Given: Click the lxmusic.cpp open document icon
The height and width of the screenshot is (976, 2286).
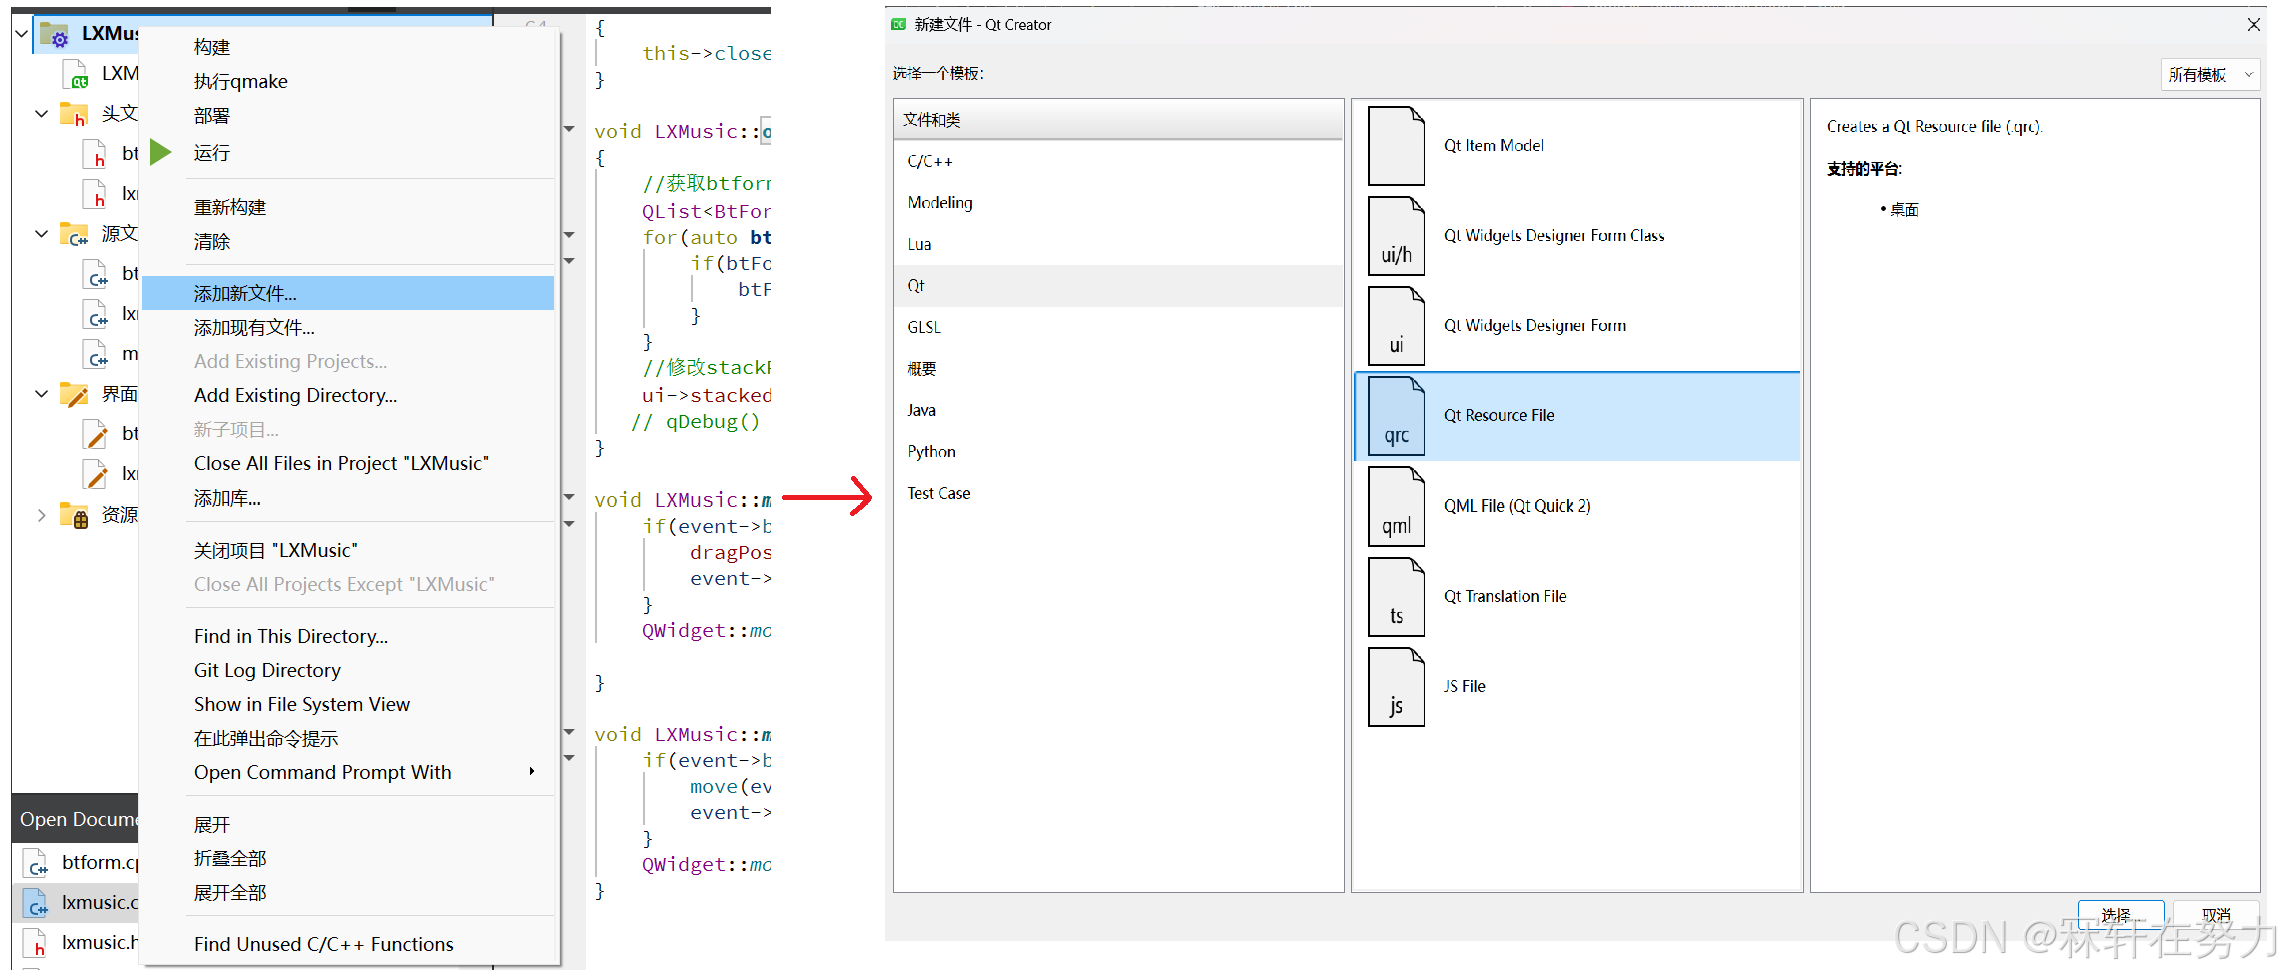Looking at the screenshot, I should pyautogui.click(x=36, y=903).
